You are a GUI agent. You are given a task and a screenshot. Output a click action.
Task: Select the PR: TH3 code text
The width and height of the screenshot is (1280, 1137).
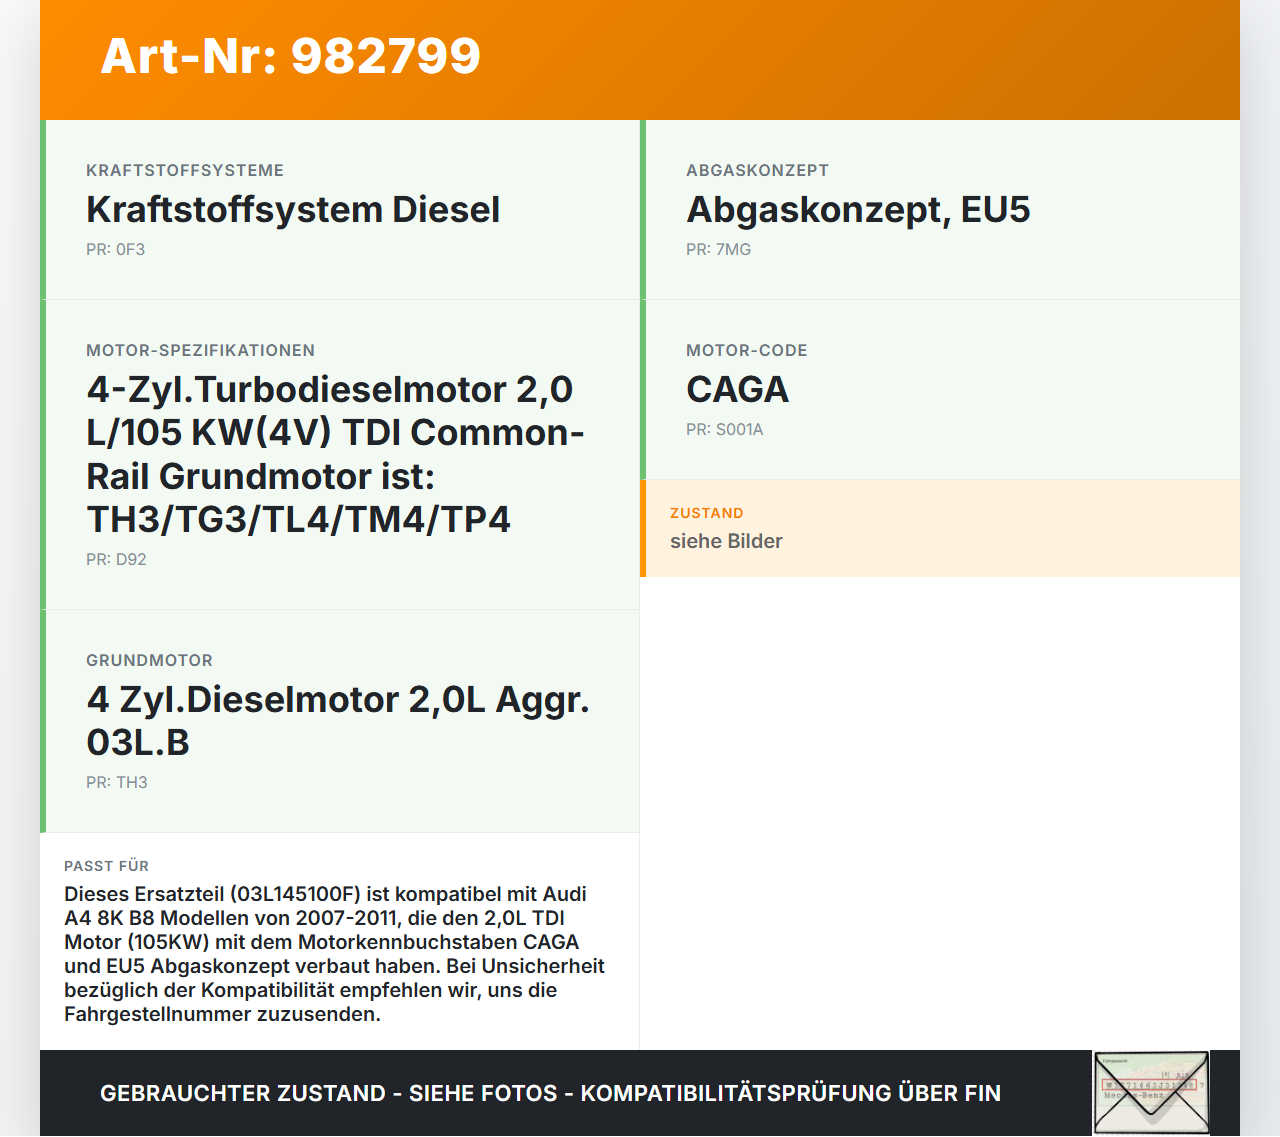[x=116, y=782]
